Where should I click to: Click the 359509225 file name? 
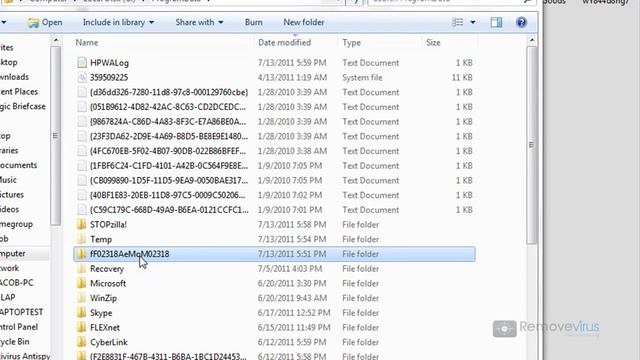click(x=109, y=78)
